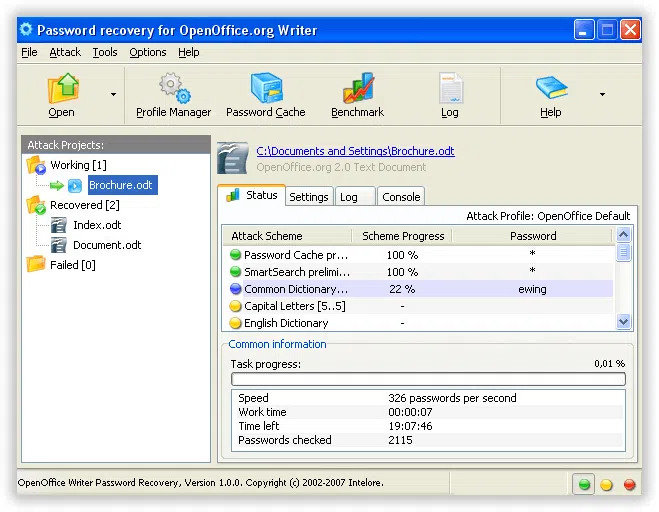Click the Task progress bar
Screen dimensions: 659x512
click(428, 379)
